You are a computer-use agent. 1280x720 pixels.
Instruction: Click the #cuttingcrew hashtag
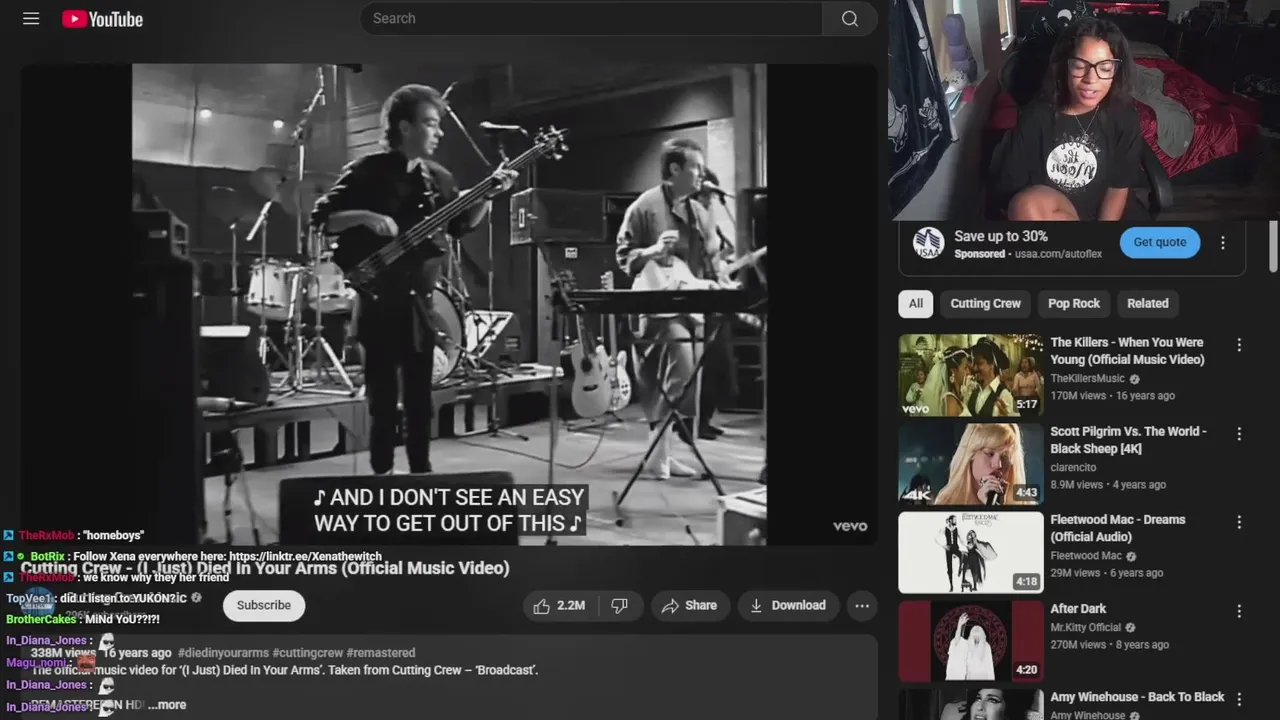pyautogui.click(x=307, y=653)
